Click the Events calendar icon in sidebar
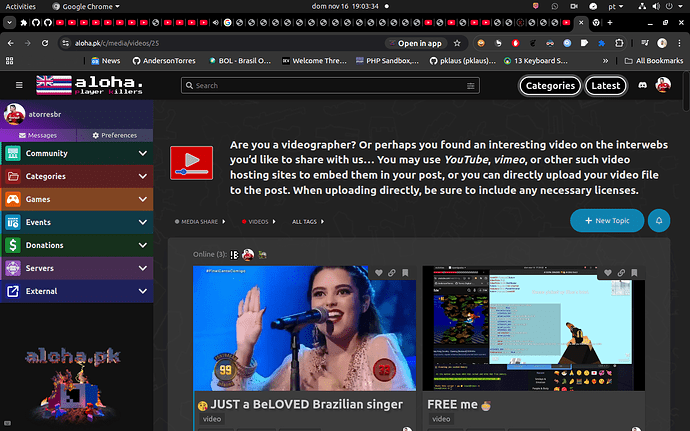 [13, 222]
